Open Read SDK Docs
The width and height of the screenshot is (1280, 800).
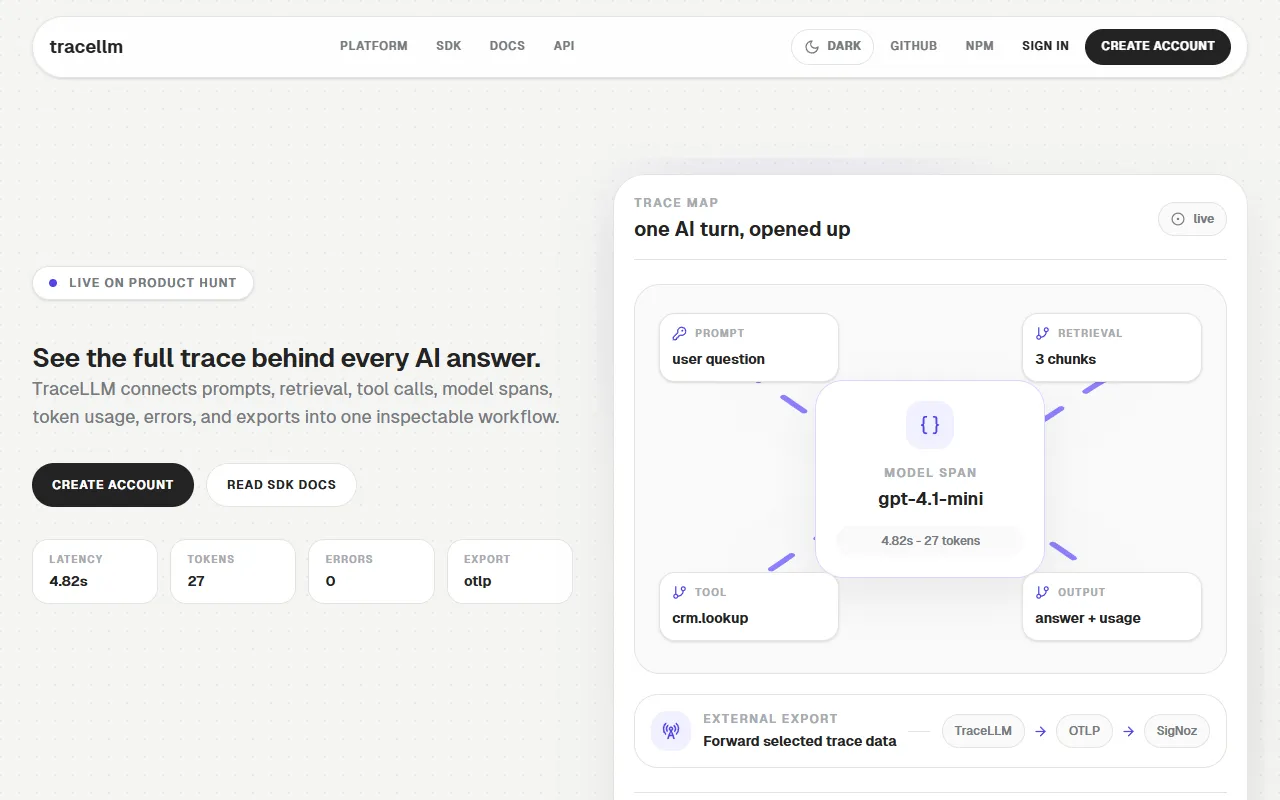tap(281, 485)
